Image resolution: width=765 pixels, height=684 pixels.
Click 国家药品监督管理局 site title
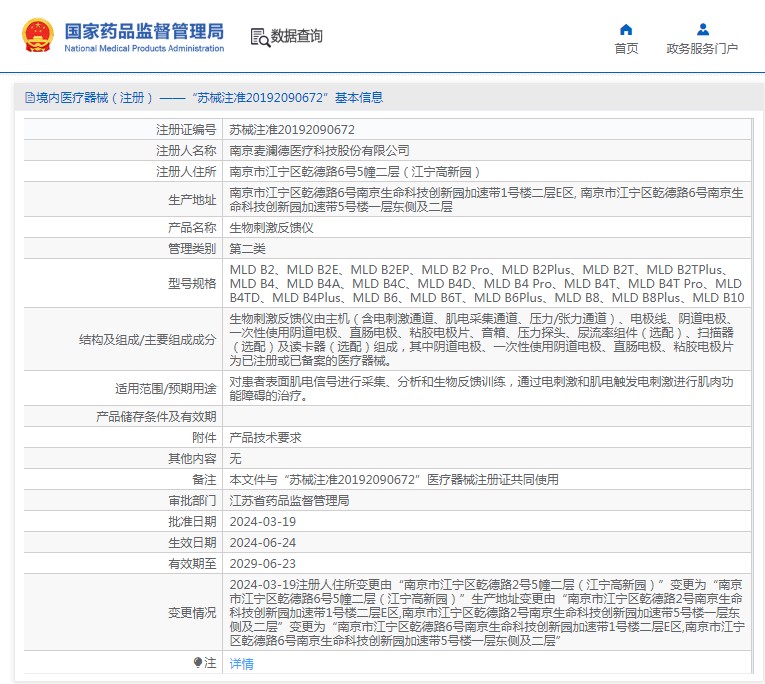coord(144,30)
